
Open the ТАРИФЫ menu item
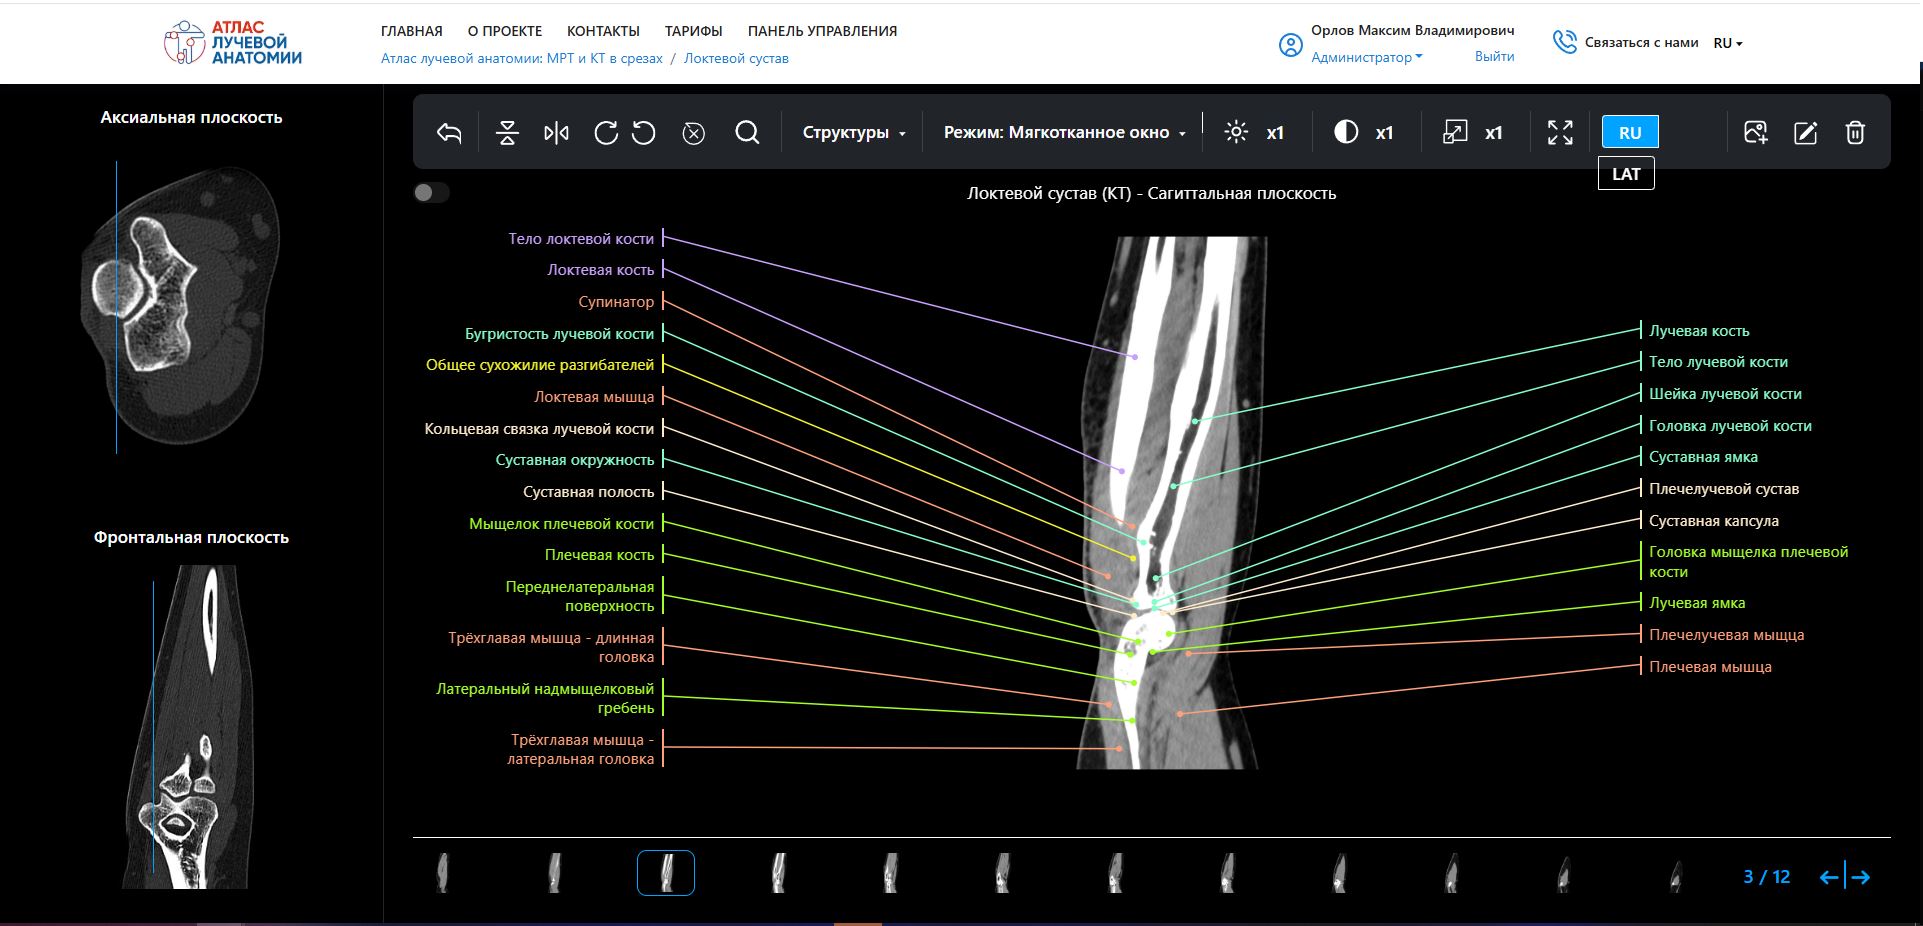(693, 31)
